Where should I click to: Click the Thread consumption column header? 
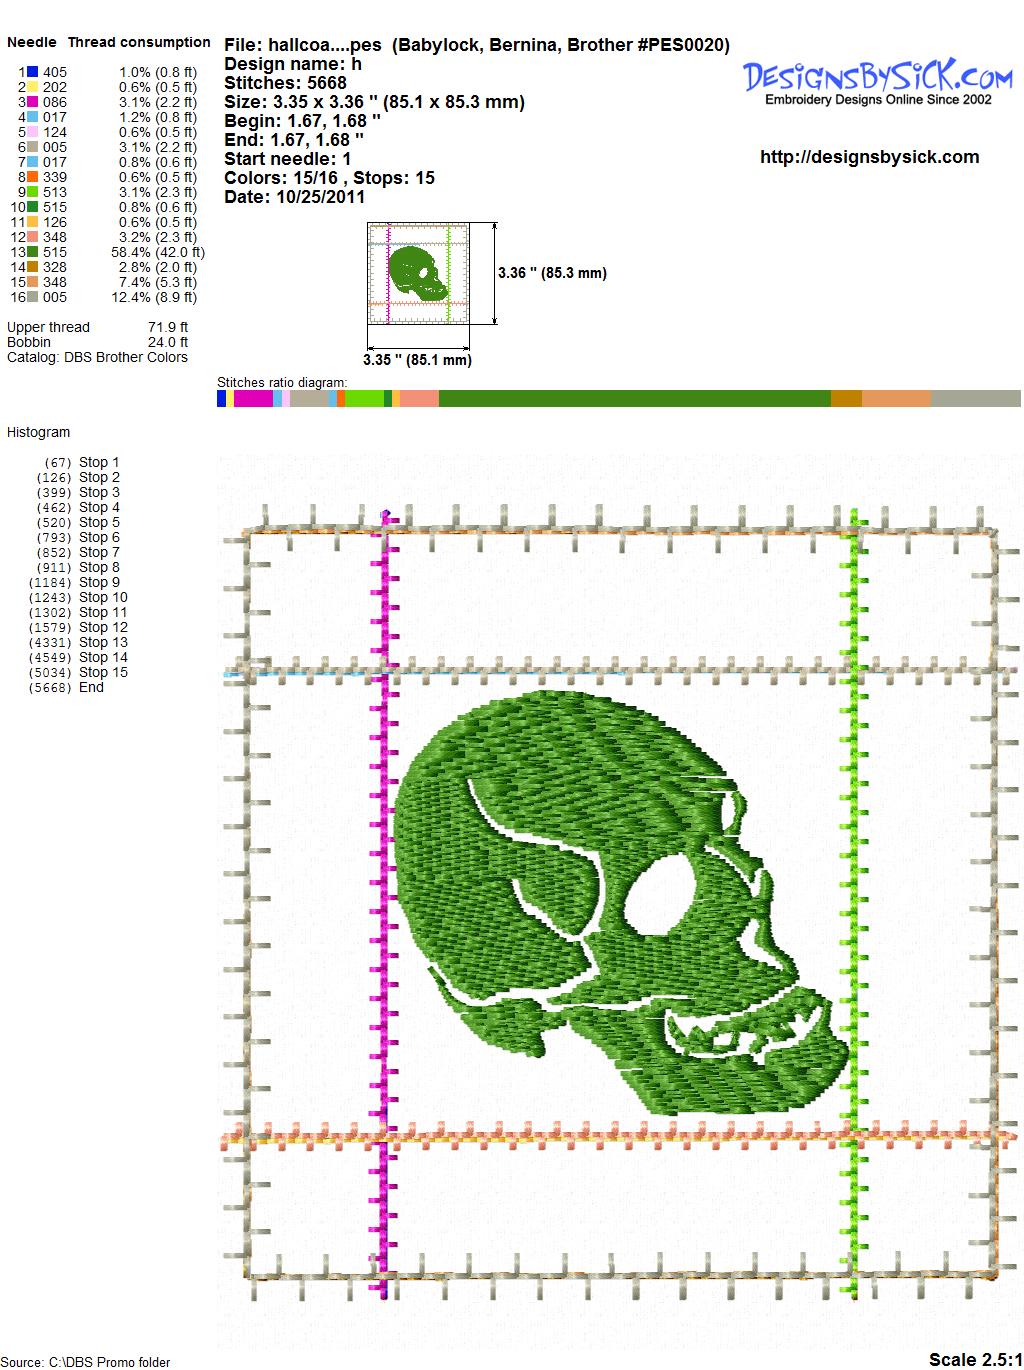coord(139,42)
